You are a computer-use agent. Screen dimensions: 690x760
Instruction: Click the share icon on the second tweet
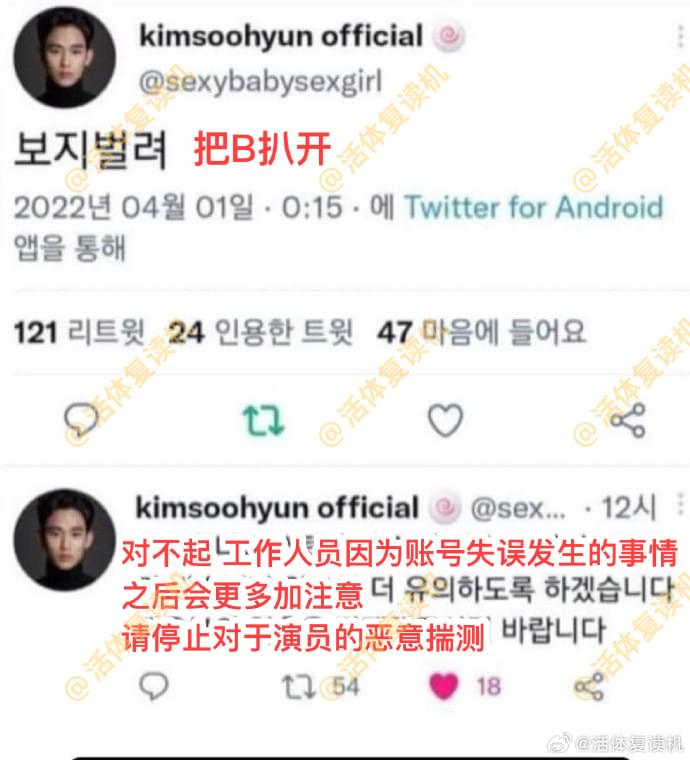(x=589, y=686)
